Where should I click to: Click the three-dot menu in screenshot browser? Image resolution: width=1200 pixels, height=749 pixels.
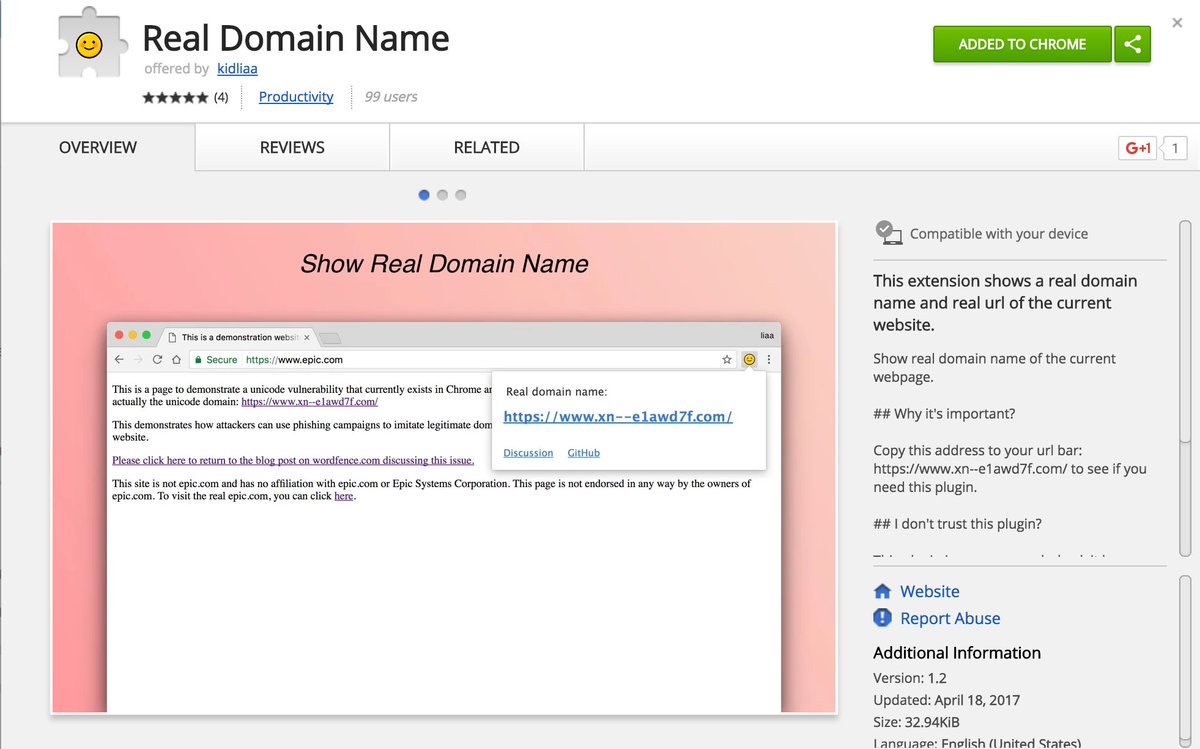tap(769, 359)
